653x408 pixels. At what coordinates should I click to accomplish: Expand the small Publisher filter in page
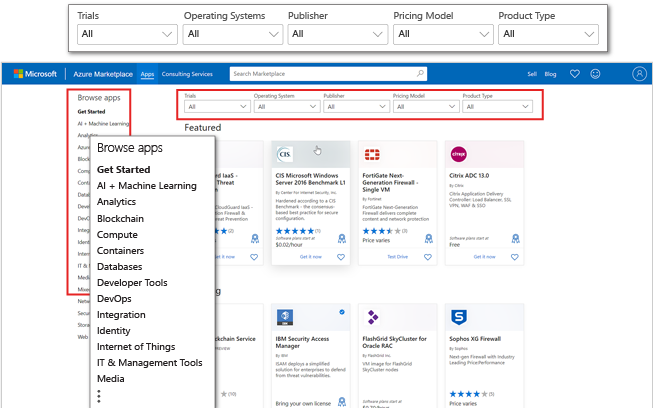pyautogui.click(x=356, y=107)
